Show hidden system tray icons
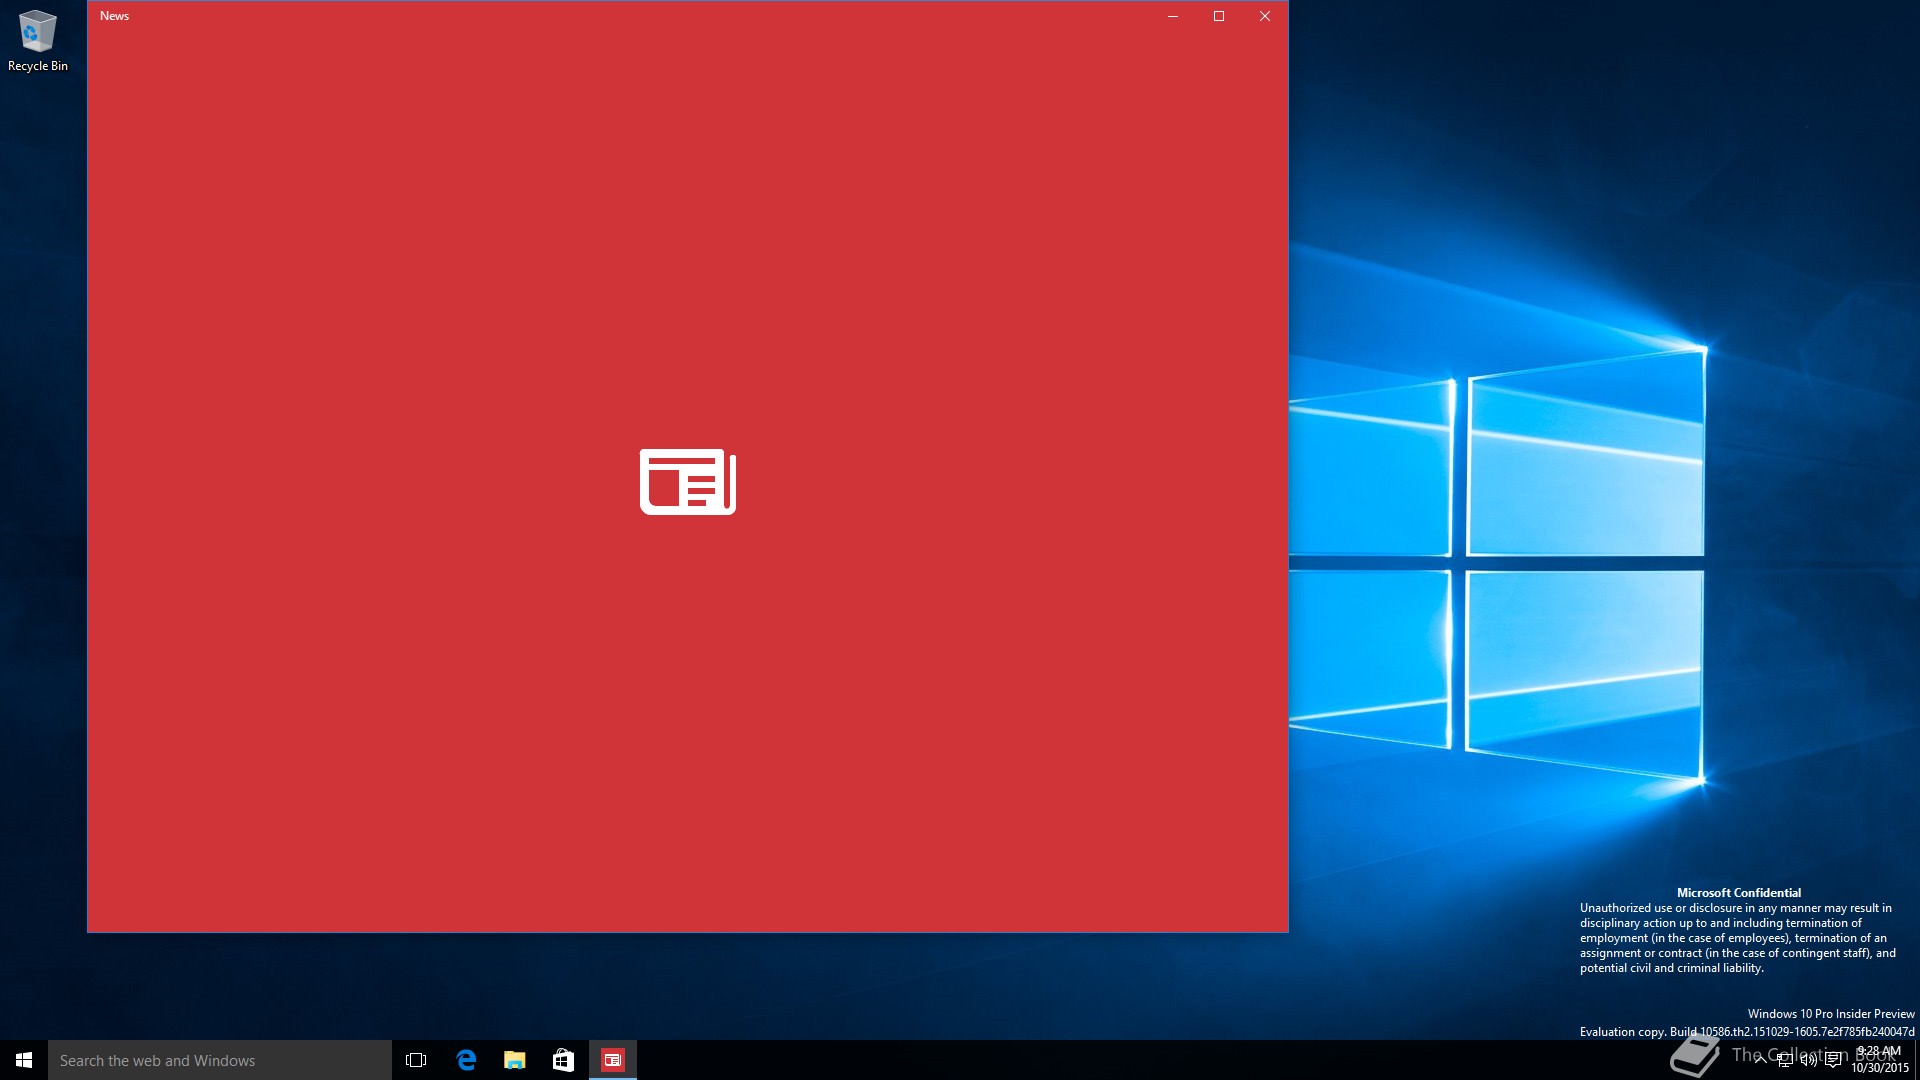This screenshot has height=1080, width=1920. tap(1760, 1060)
